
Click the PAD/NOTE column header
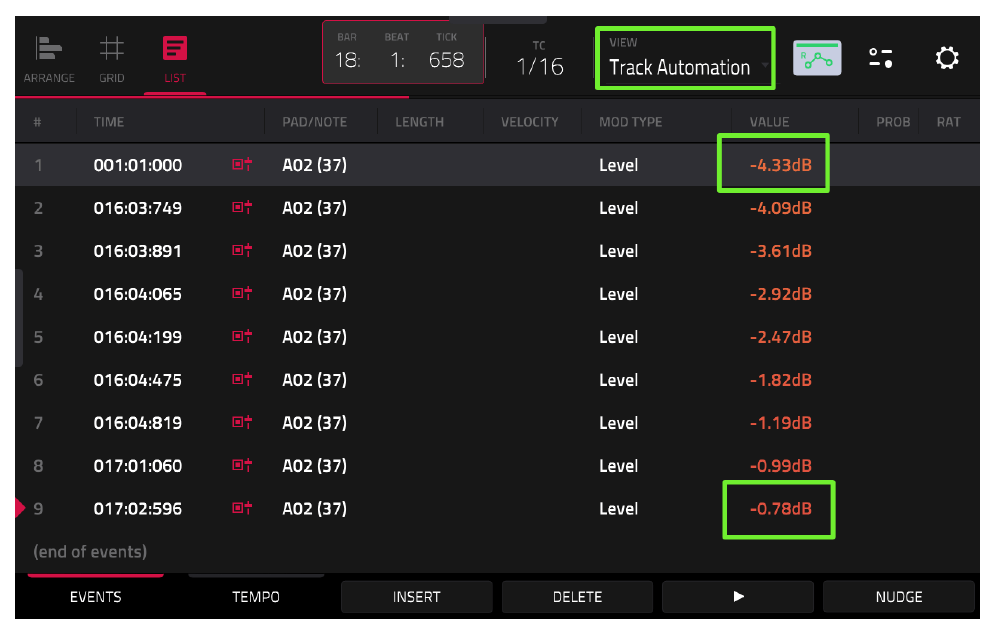coord(314,122)
